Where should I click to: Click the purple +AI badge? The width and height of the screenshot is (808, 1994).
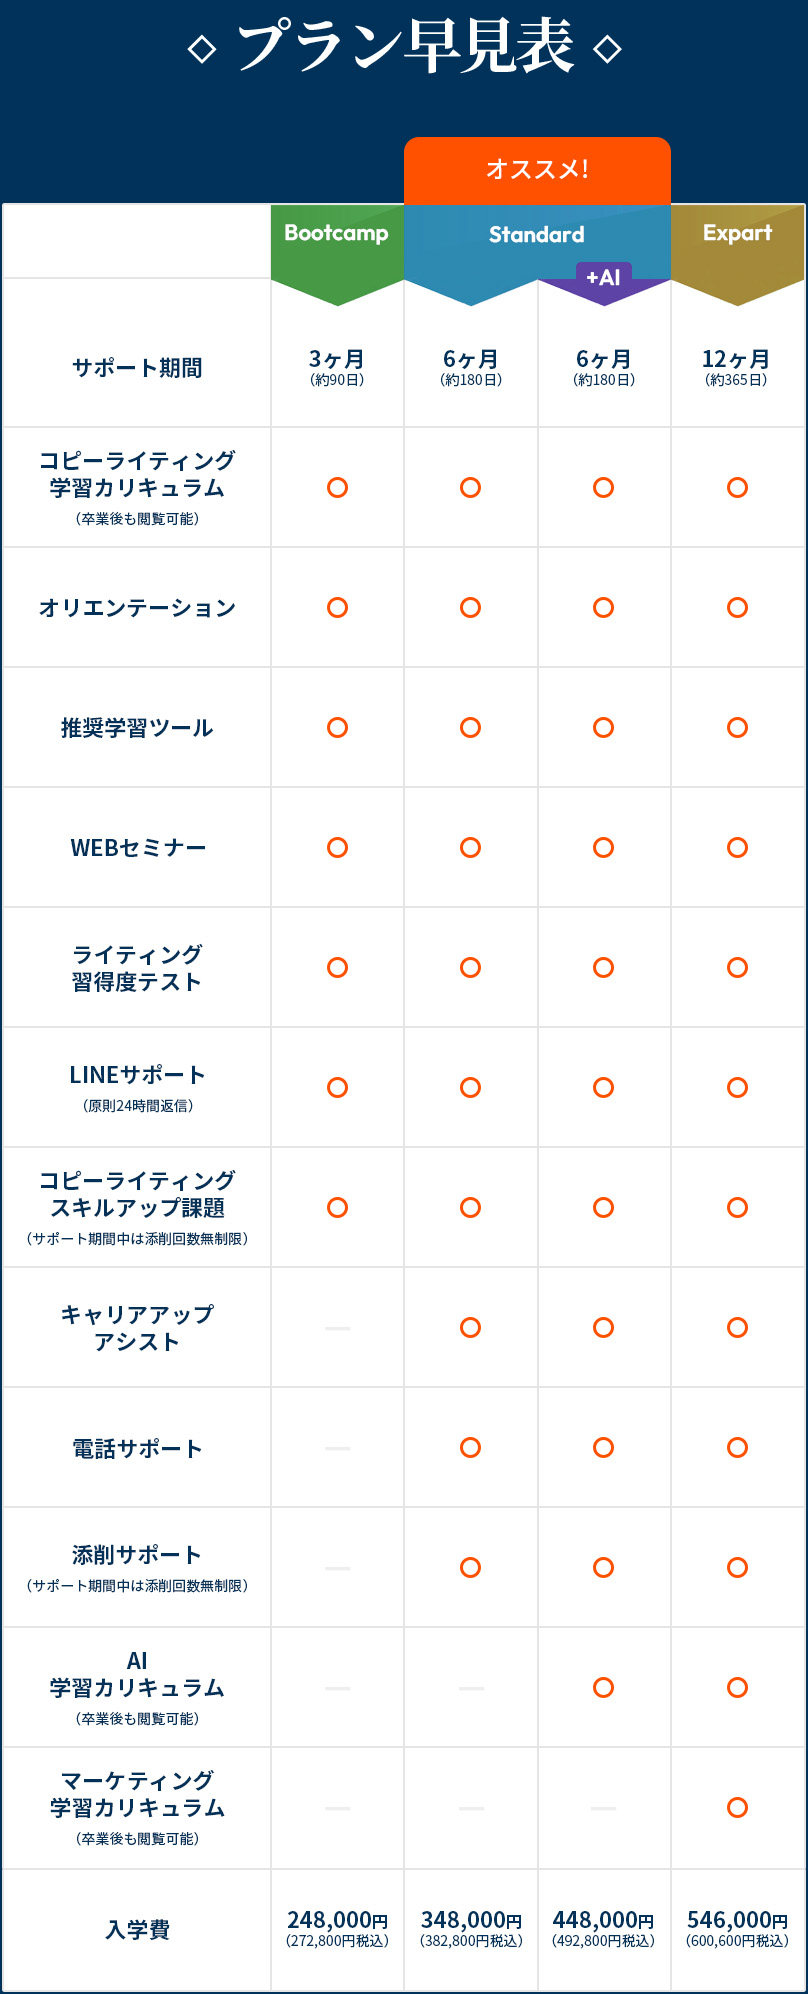pos(603,278)
